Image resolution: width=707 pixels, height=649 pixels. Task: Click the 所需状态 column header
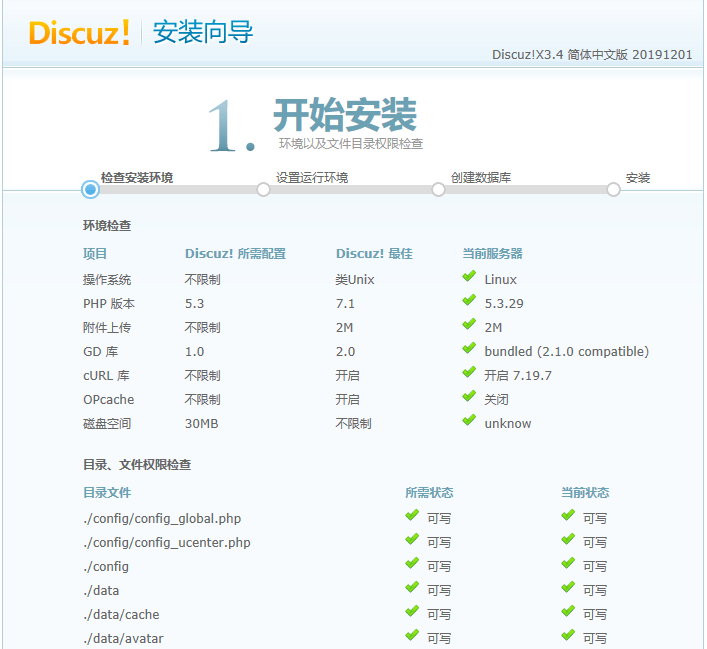click(x=429, y=493)
